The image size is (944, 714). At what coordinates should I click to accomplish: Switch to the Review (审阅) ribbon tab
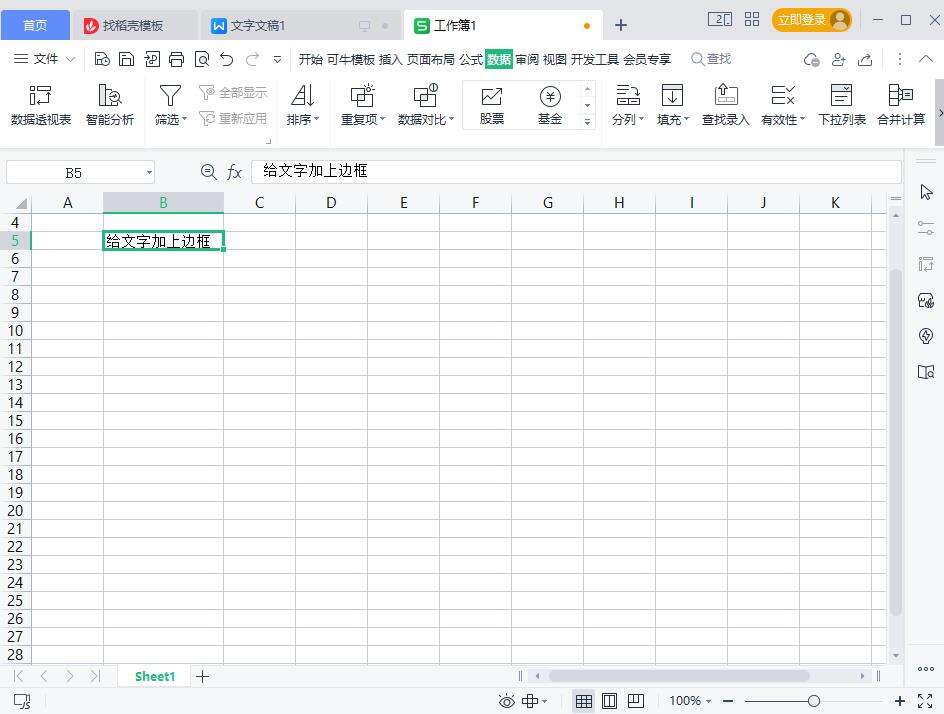point(527,59)
